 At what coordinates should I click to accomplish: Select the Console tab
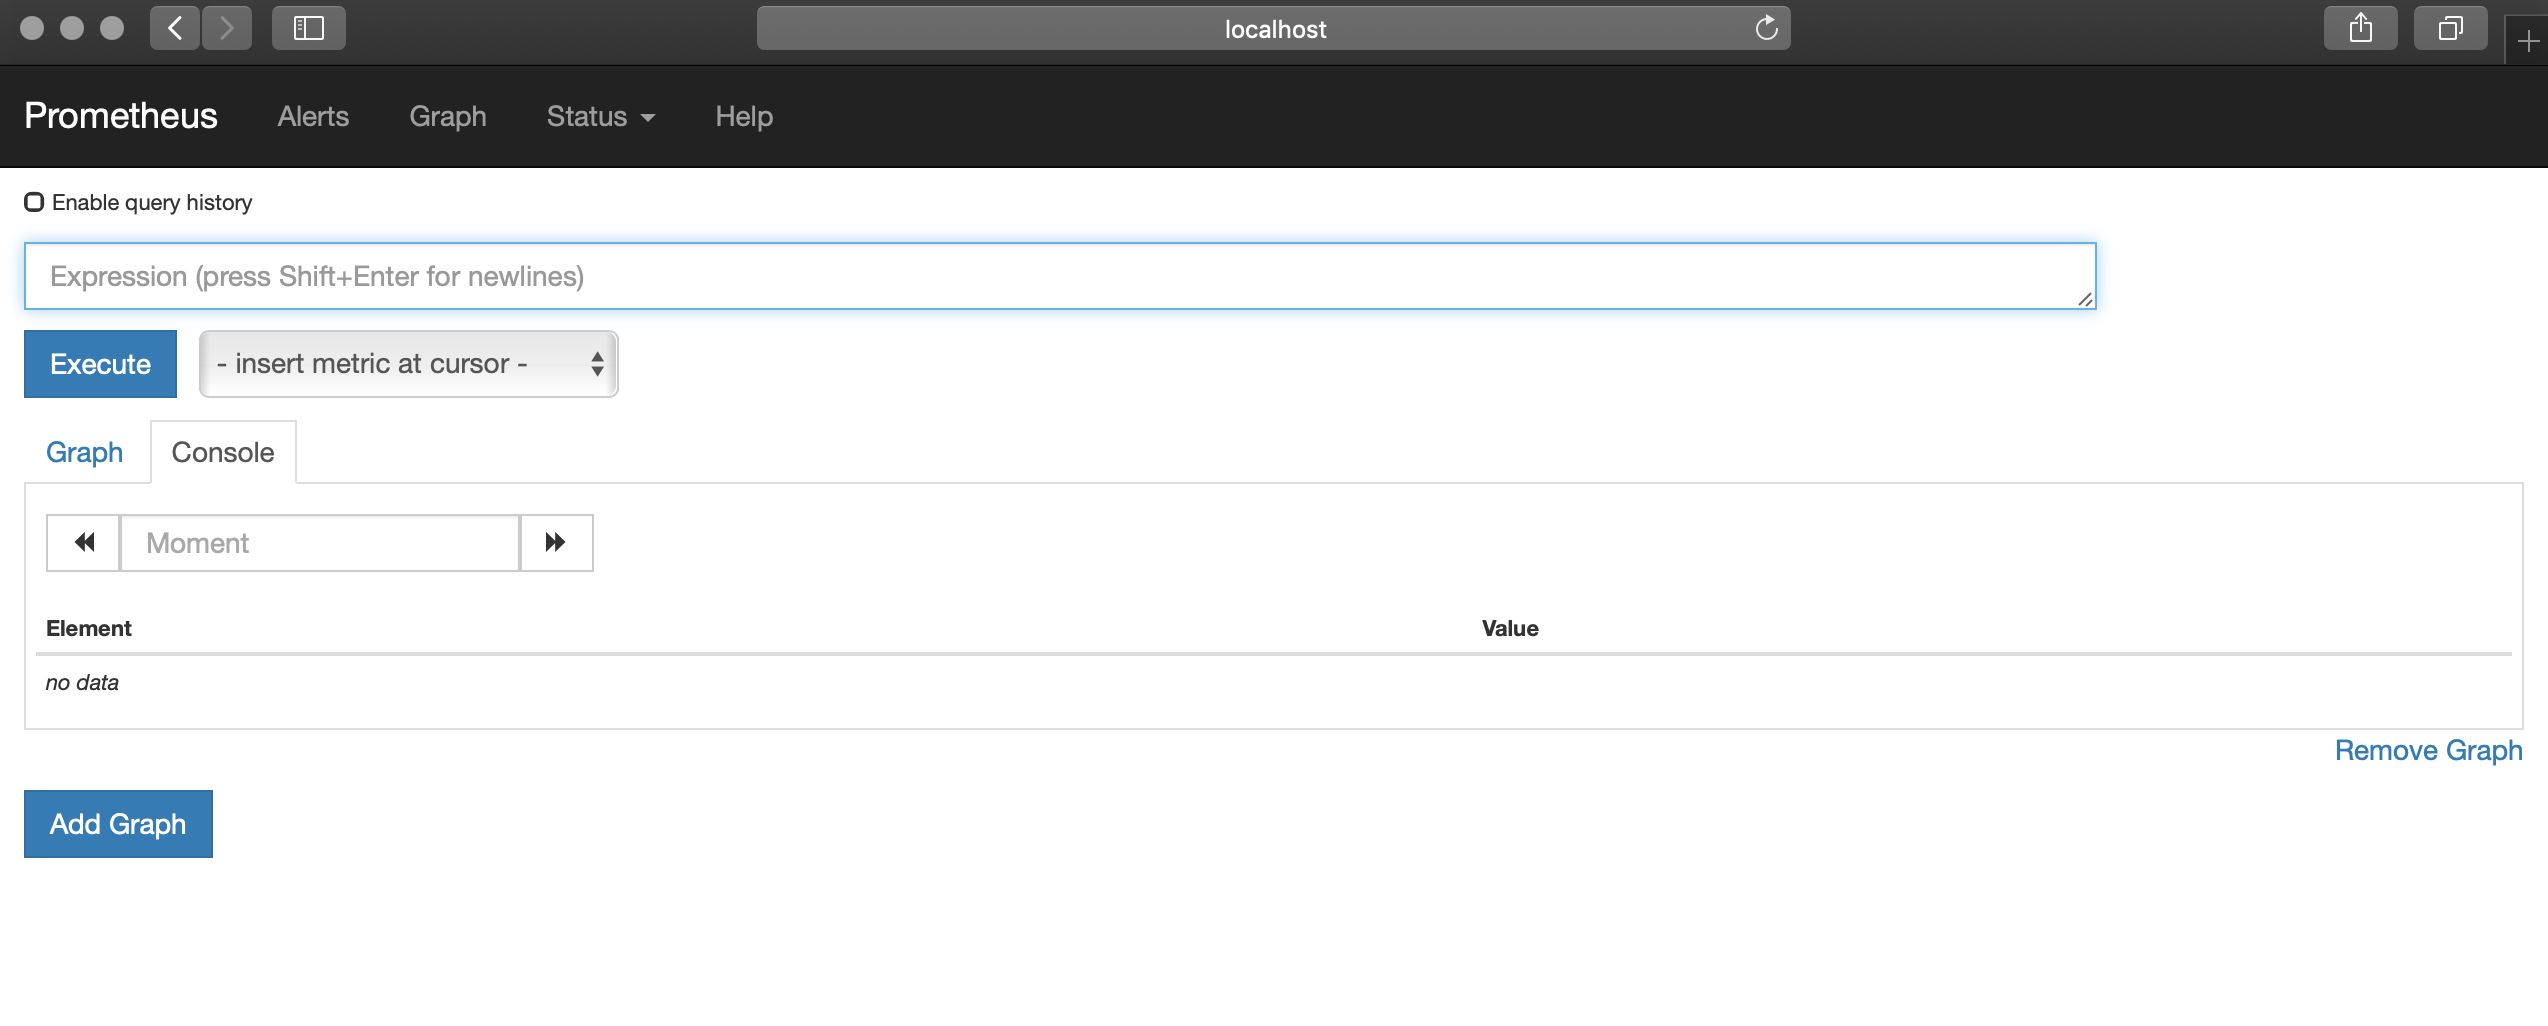pyautogui.click(x=223, y=452)
